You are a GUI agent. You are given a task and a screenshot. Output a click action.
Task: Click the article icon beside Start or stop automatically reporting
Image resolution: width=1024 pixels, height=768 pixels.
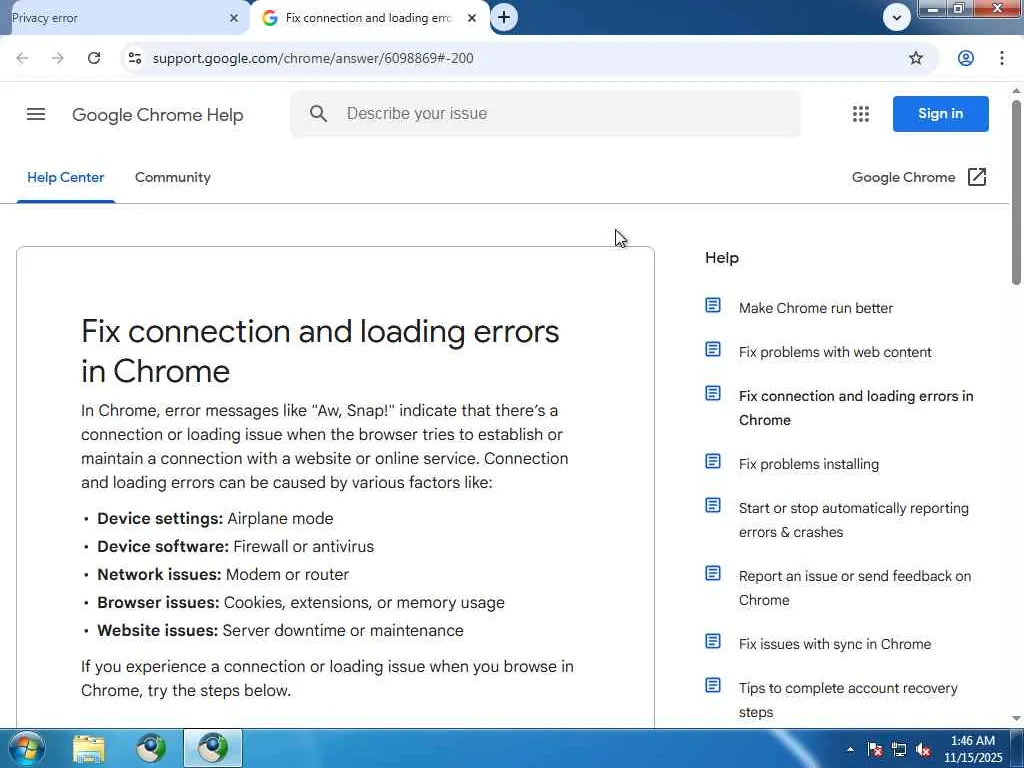(712, 505)
